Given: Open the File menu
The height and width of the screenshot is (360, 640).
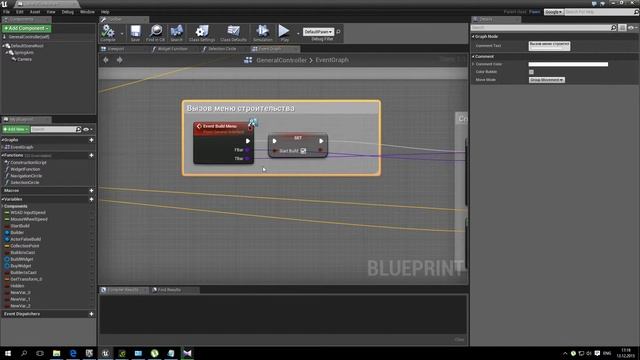Looking at the screenshot, I should coord(7,12).
